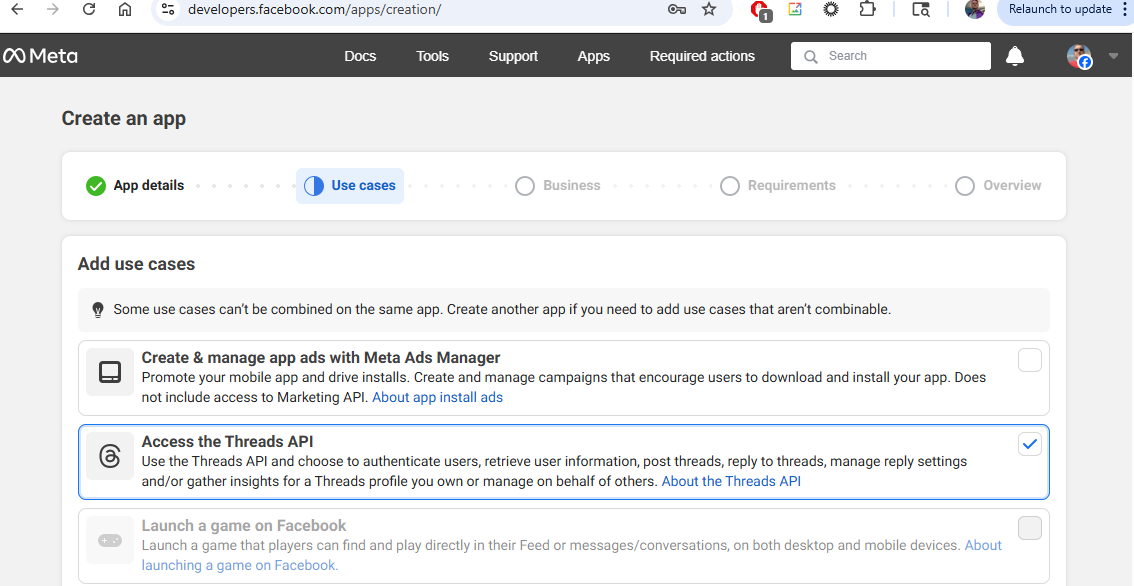The image size is (1134, 586).
Task: Open the Chrome profile avatar
Action: pyautogui.click(x=975, y=9)
